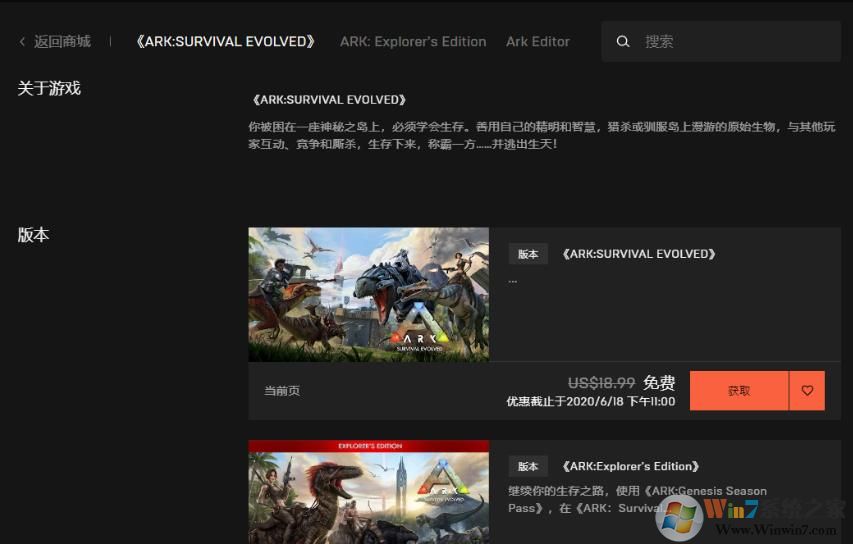The height and width of the screenshot is (544, 853).
Task: Click the magnifier search icon
Action: click(x=623, y=41)
